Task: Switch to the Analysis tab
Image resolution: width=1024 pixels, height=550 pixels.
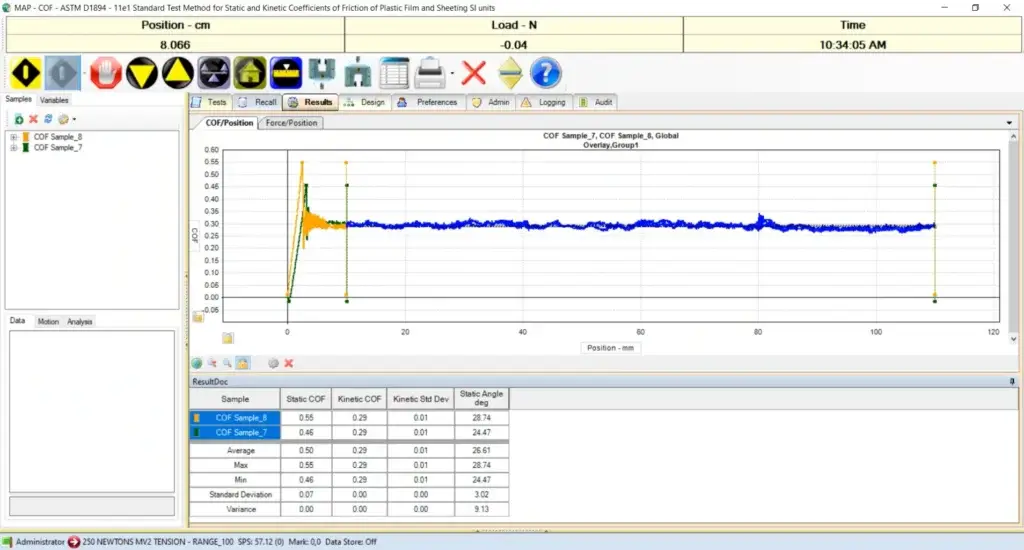Action: coord(80,321)
